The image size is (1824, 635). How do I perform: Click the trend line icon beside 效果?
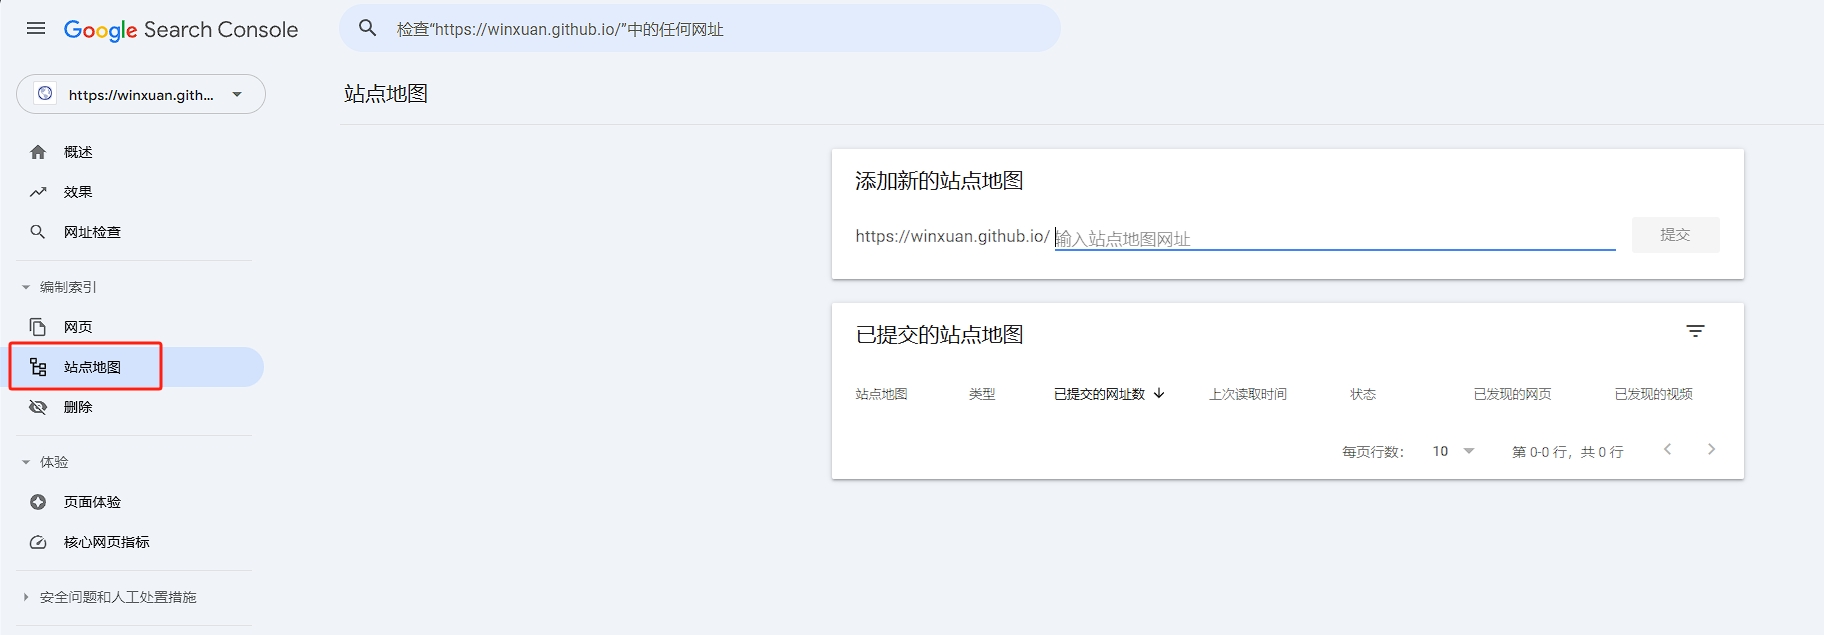pyautogui.click(x=38, y=192)
